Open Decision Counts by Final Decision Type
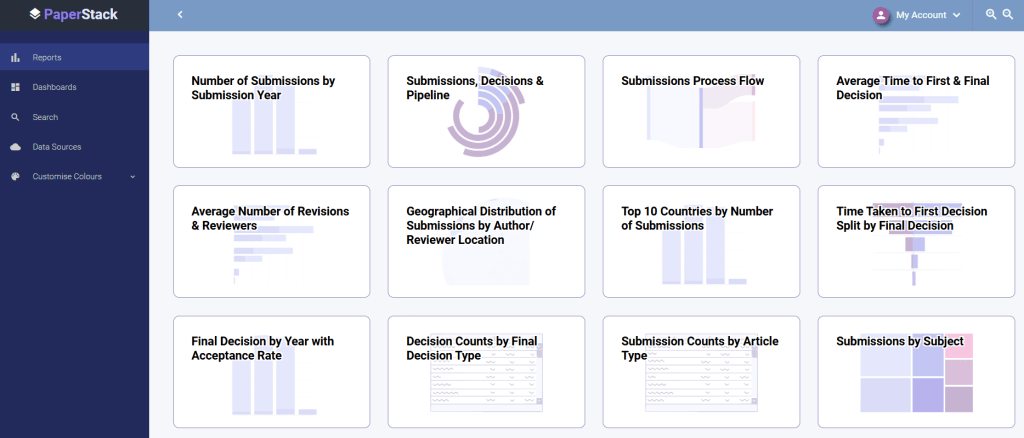 pos(486,371)
